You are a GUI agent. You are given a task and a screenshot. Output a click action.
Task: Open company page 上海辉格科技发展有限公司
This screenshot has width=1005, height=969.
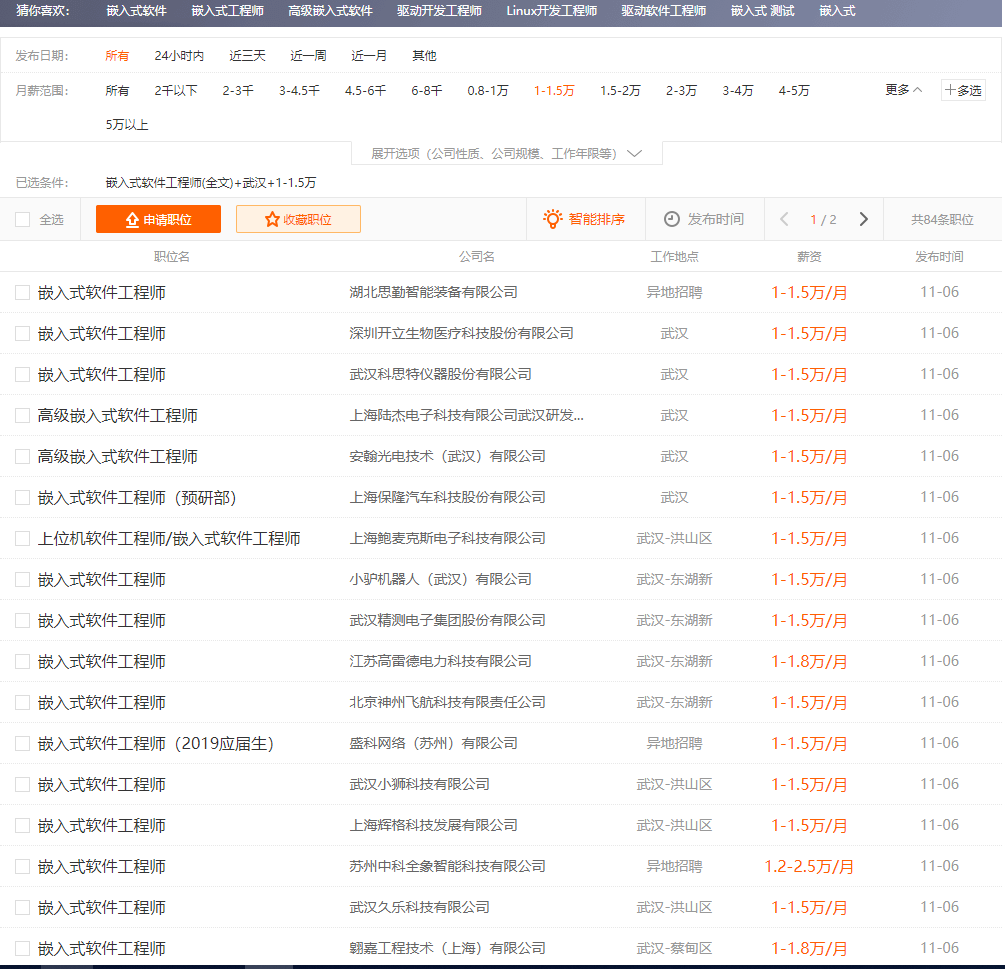point(433,825)
